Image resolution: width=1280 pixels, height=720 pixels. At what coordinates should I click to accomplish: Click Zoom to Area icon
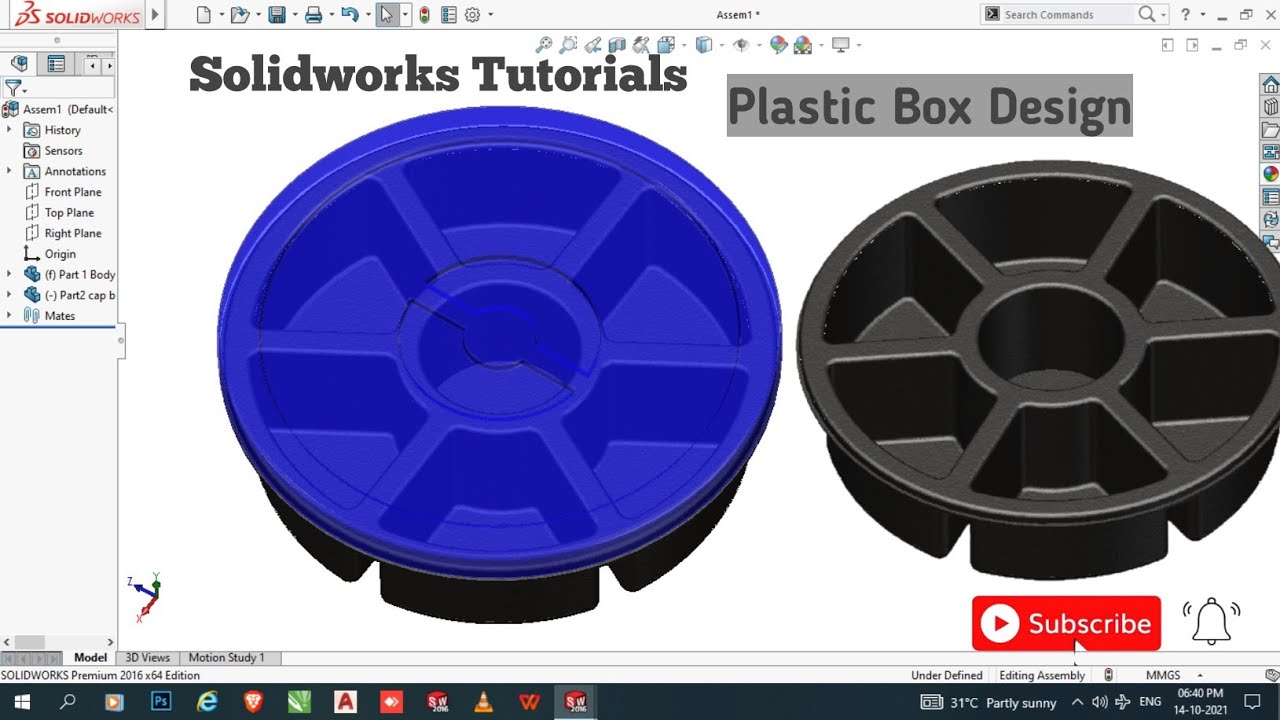(x=568, y=45)
